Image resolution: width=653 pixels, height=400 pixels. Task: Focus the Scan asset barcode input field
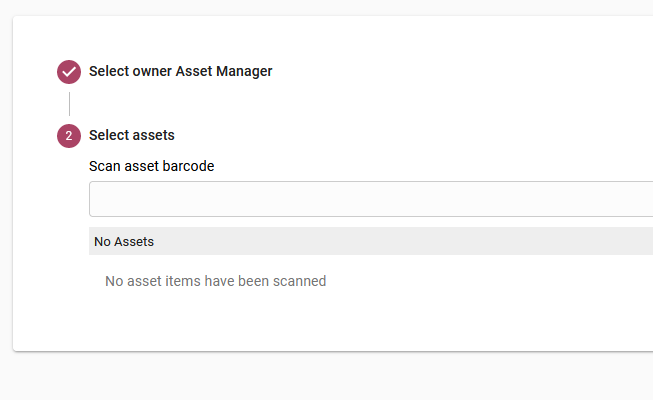click(x=371, y=199)
